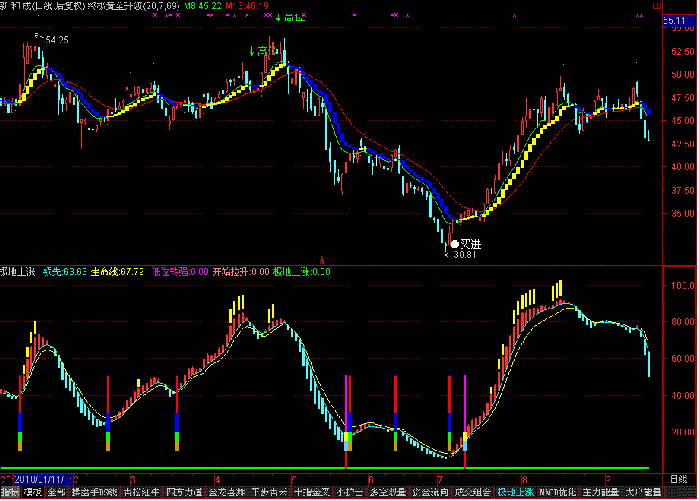Viewport: 699px width, 501px height.
Task: Open the 主力能量 indicator tab
Action: point(600,493)
